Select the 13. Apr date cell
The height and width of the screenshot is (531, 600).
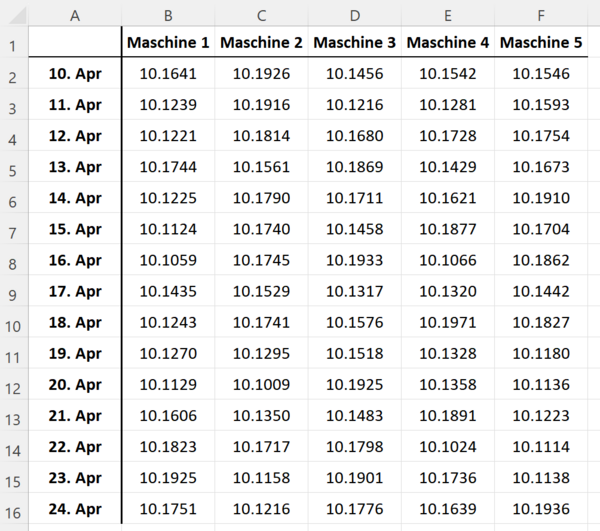click(x=75, y=166)
